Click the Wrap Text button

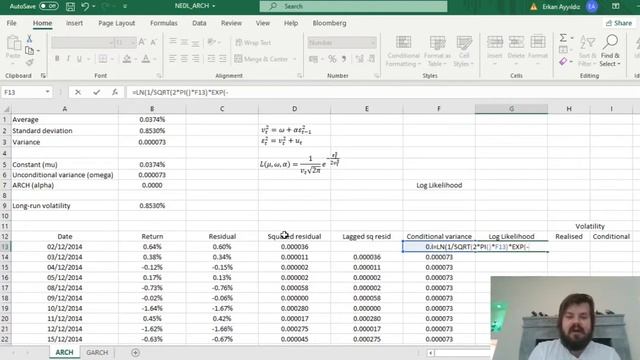point(253,42)
